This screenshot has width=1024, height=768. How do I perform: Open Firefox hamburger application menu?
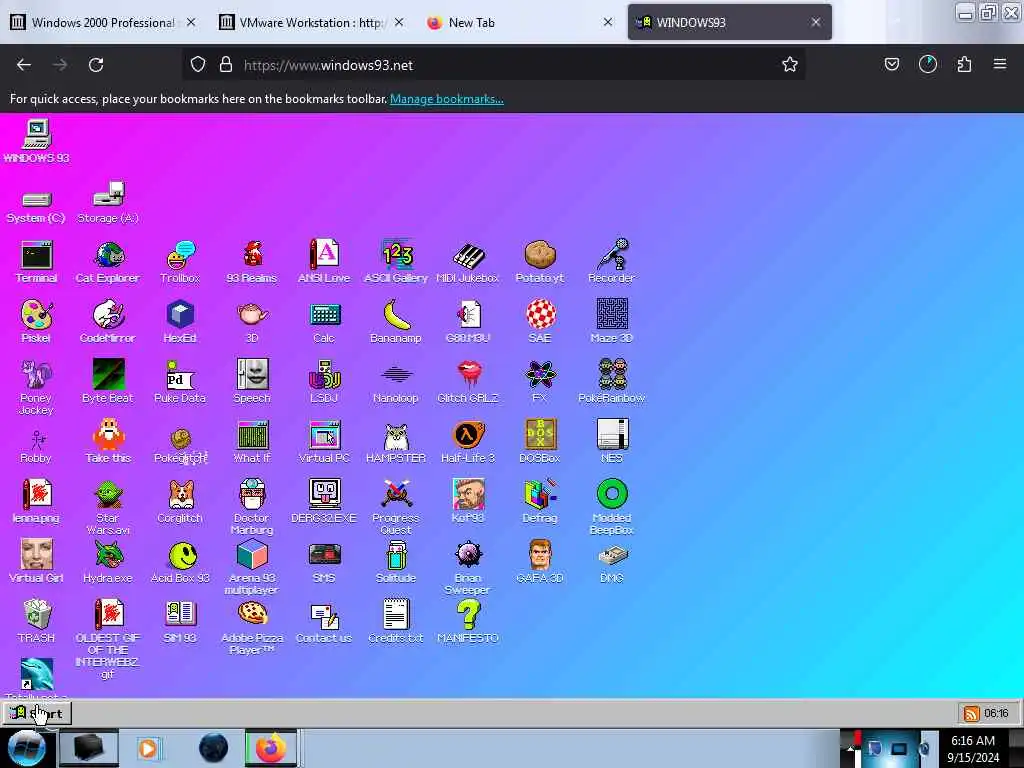pos(1000,64)
